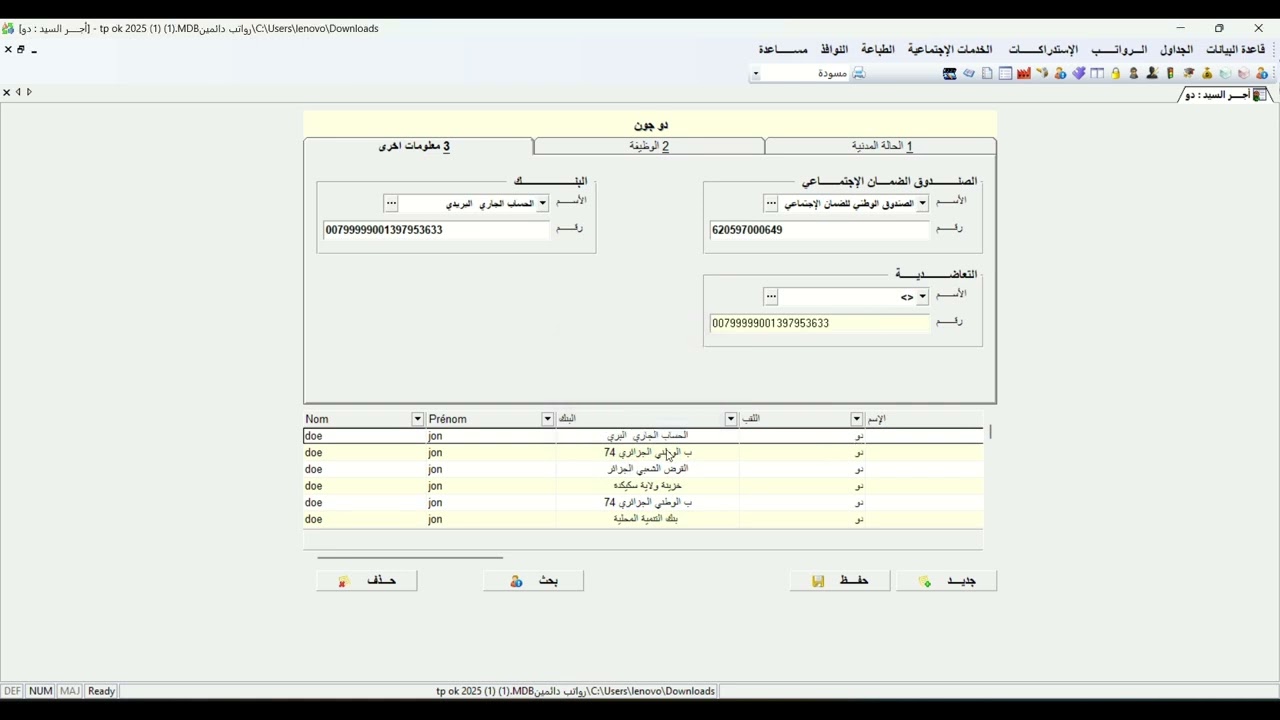Switch to tab 2 الوظيفة

(649, 146)
